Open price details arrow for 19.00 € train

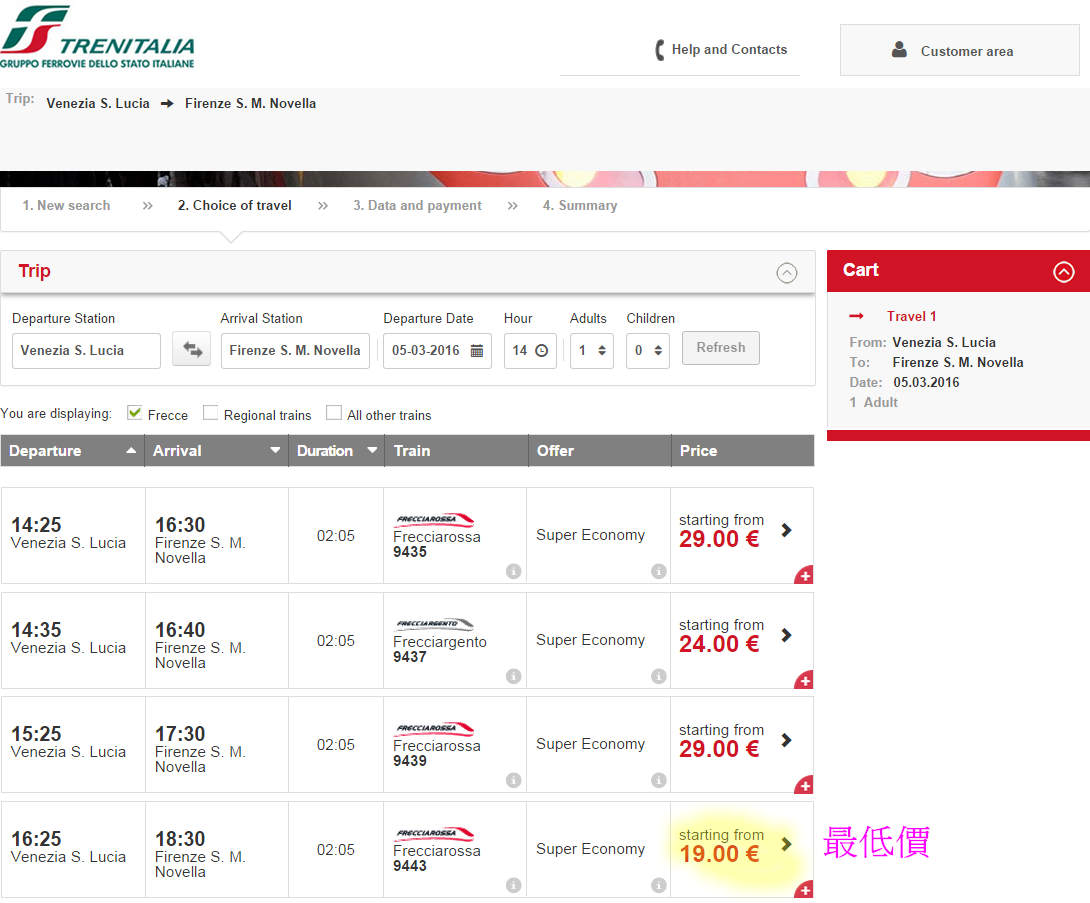pos(786,844)
